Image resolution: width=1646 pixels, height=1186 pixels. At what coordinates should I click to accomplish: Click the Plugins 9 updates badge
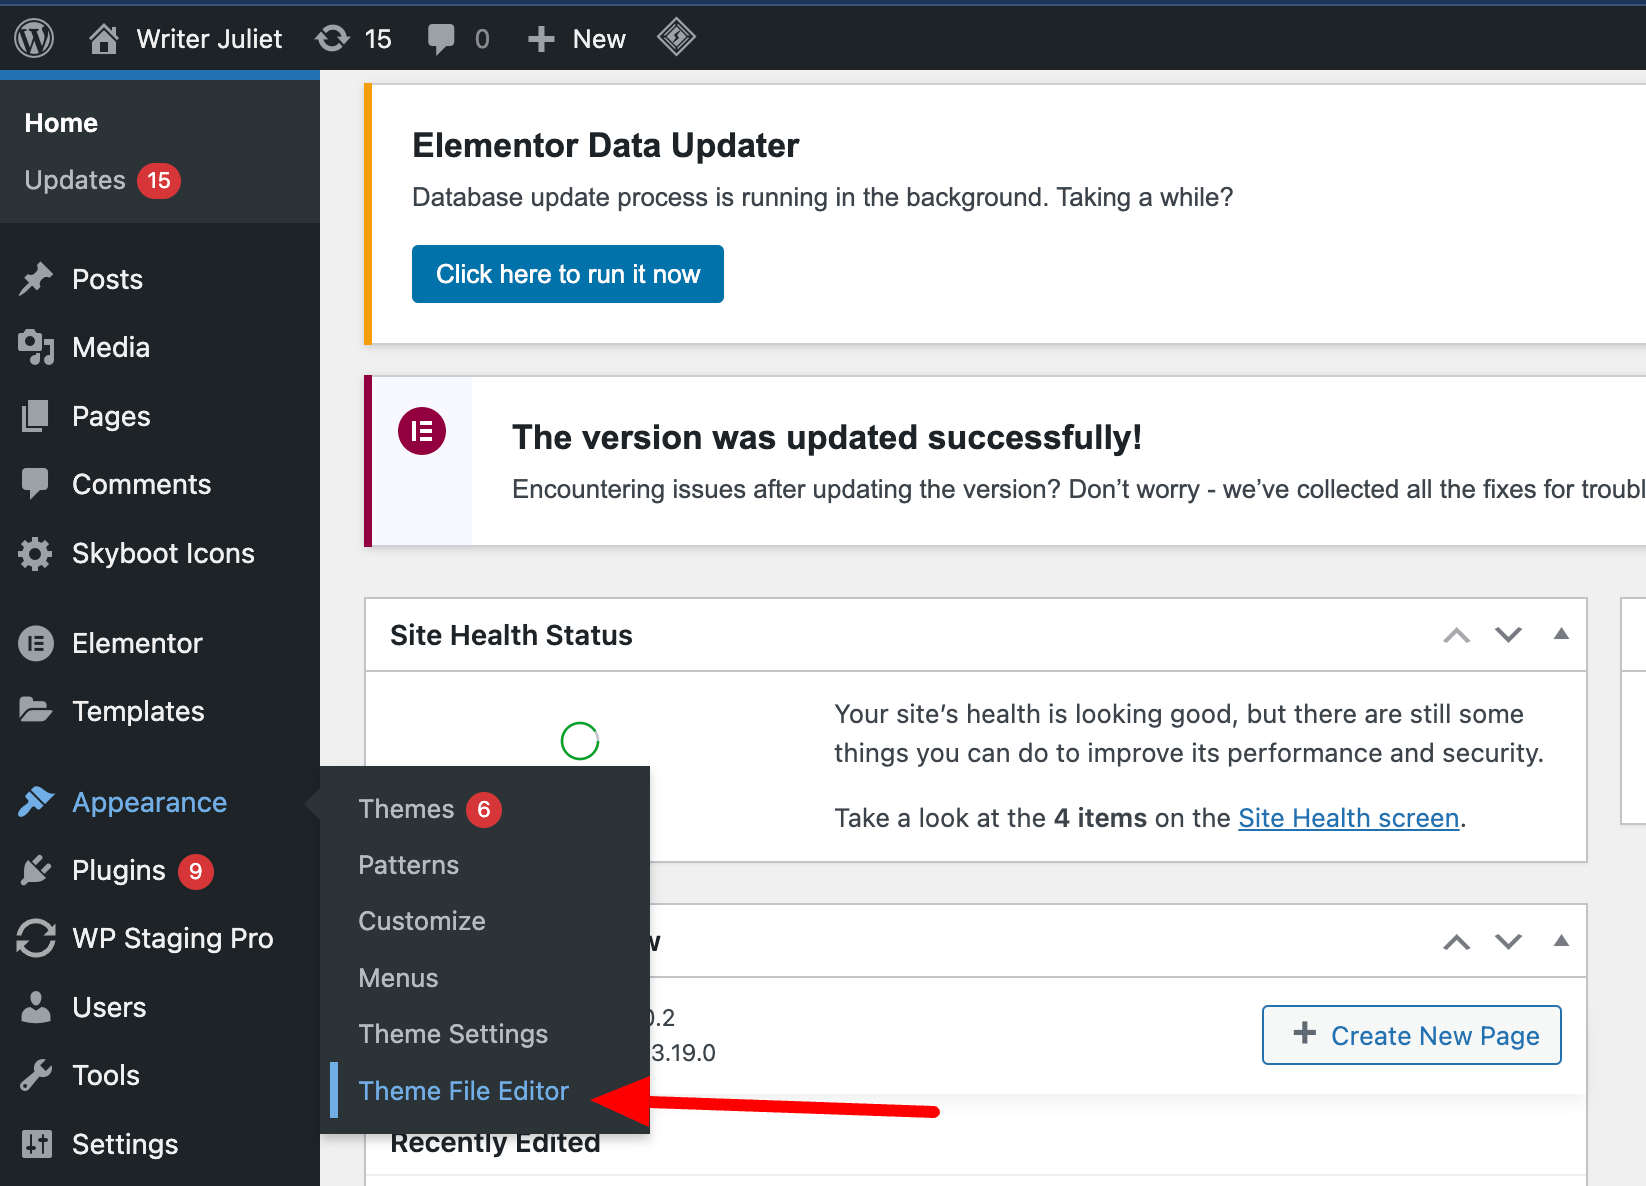coord(196,871)
